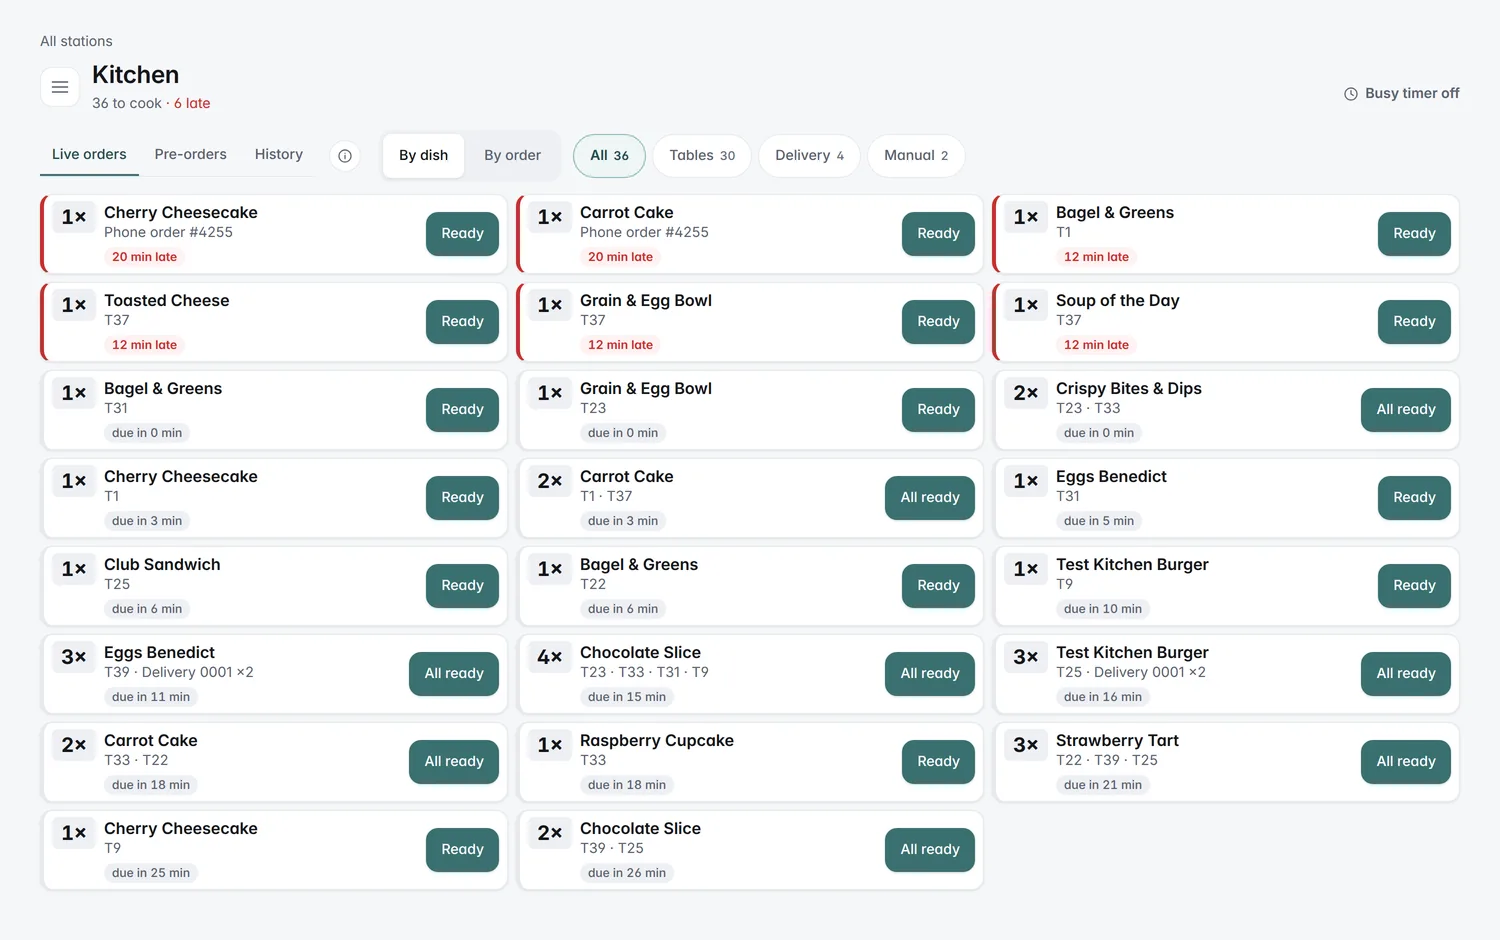1500x940 pixels.
Task: Mark Carrot Cake T1 · T37 all ready
Action: pos(929,498)
